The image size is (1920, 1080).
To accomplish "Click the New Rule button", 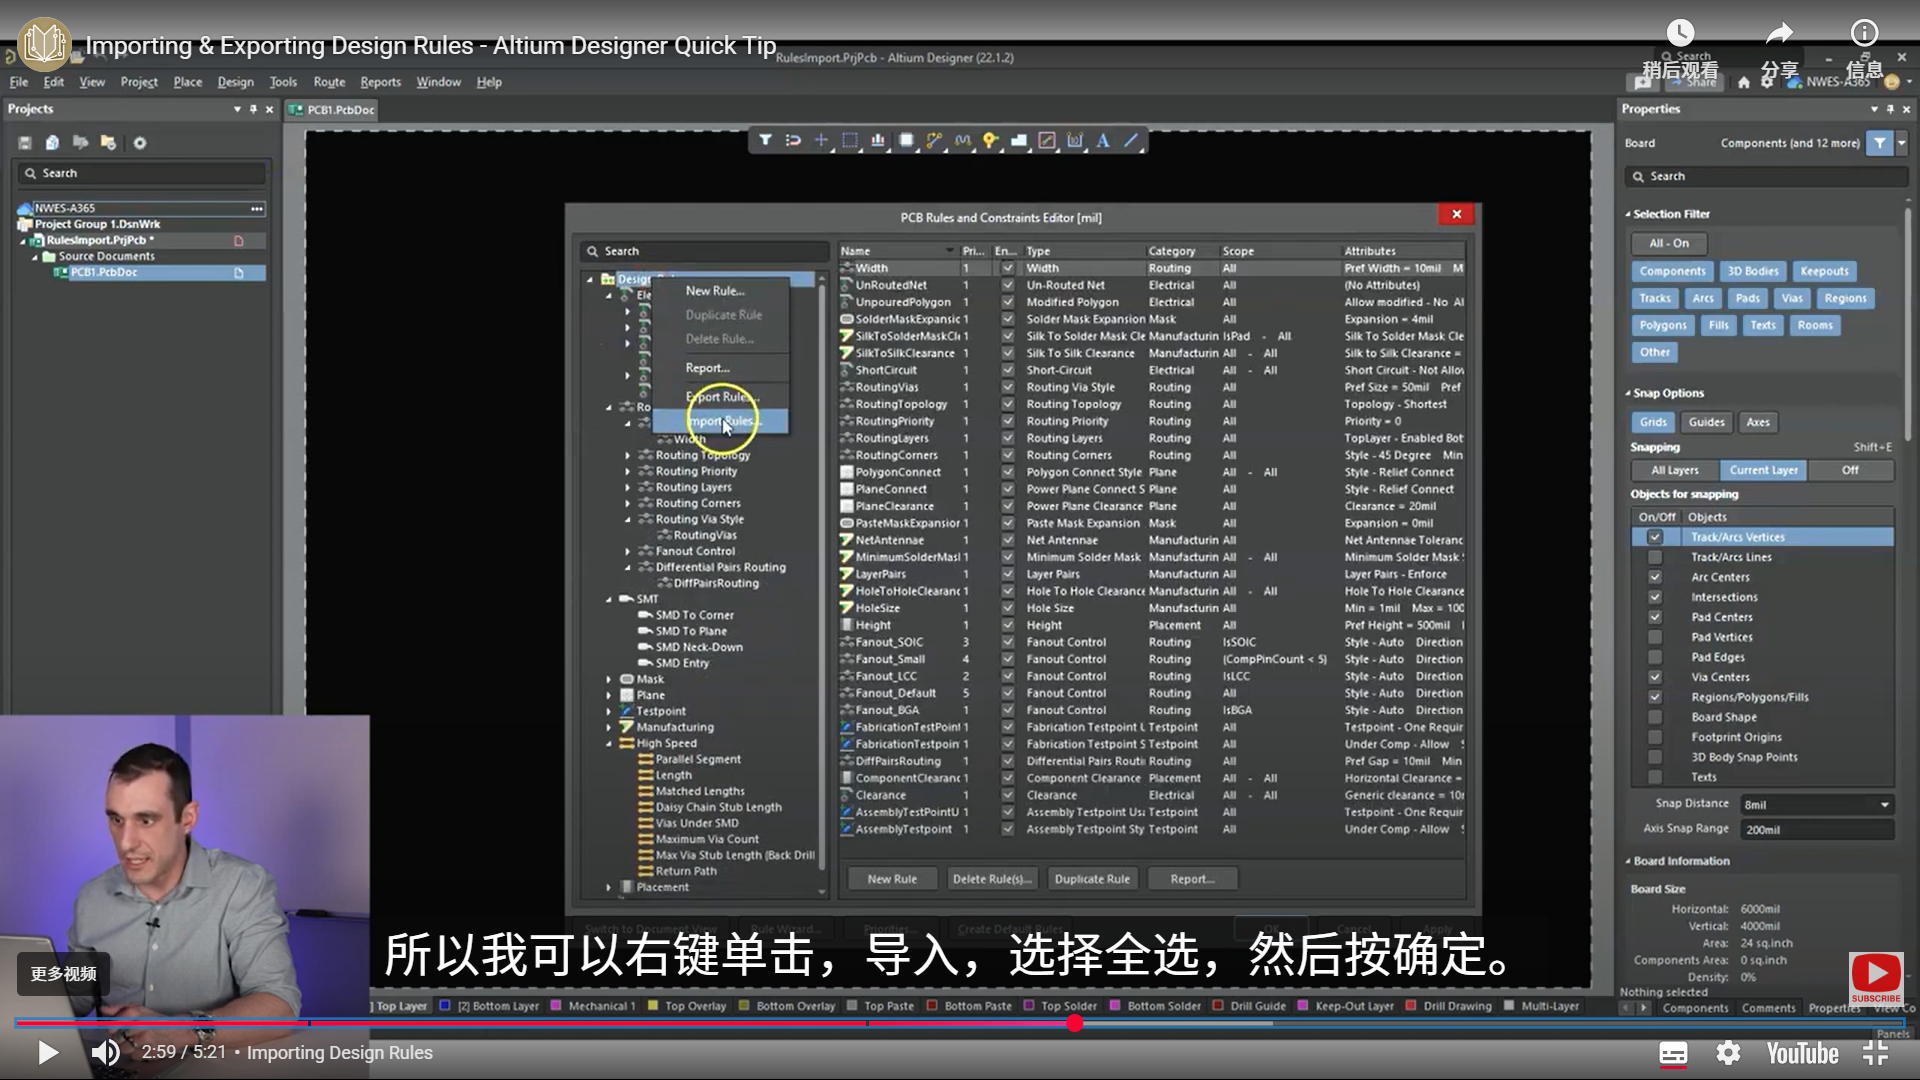I will coord(891,878).
